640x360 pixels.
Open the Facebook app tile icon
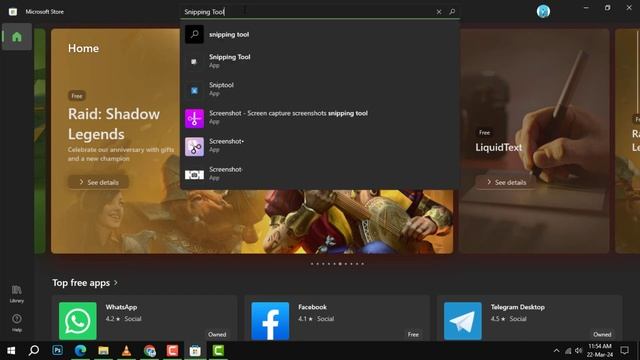click(x=270, y=321)
